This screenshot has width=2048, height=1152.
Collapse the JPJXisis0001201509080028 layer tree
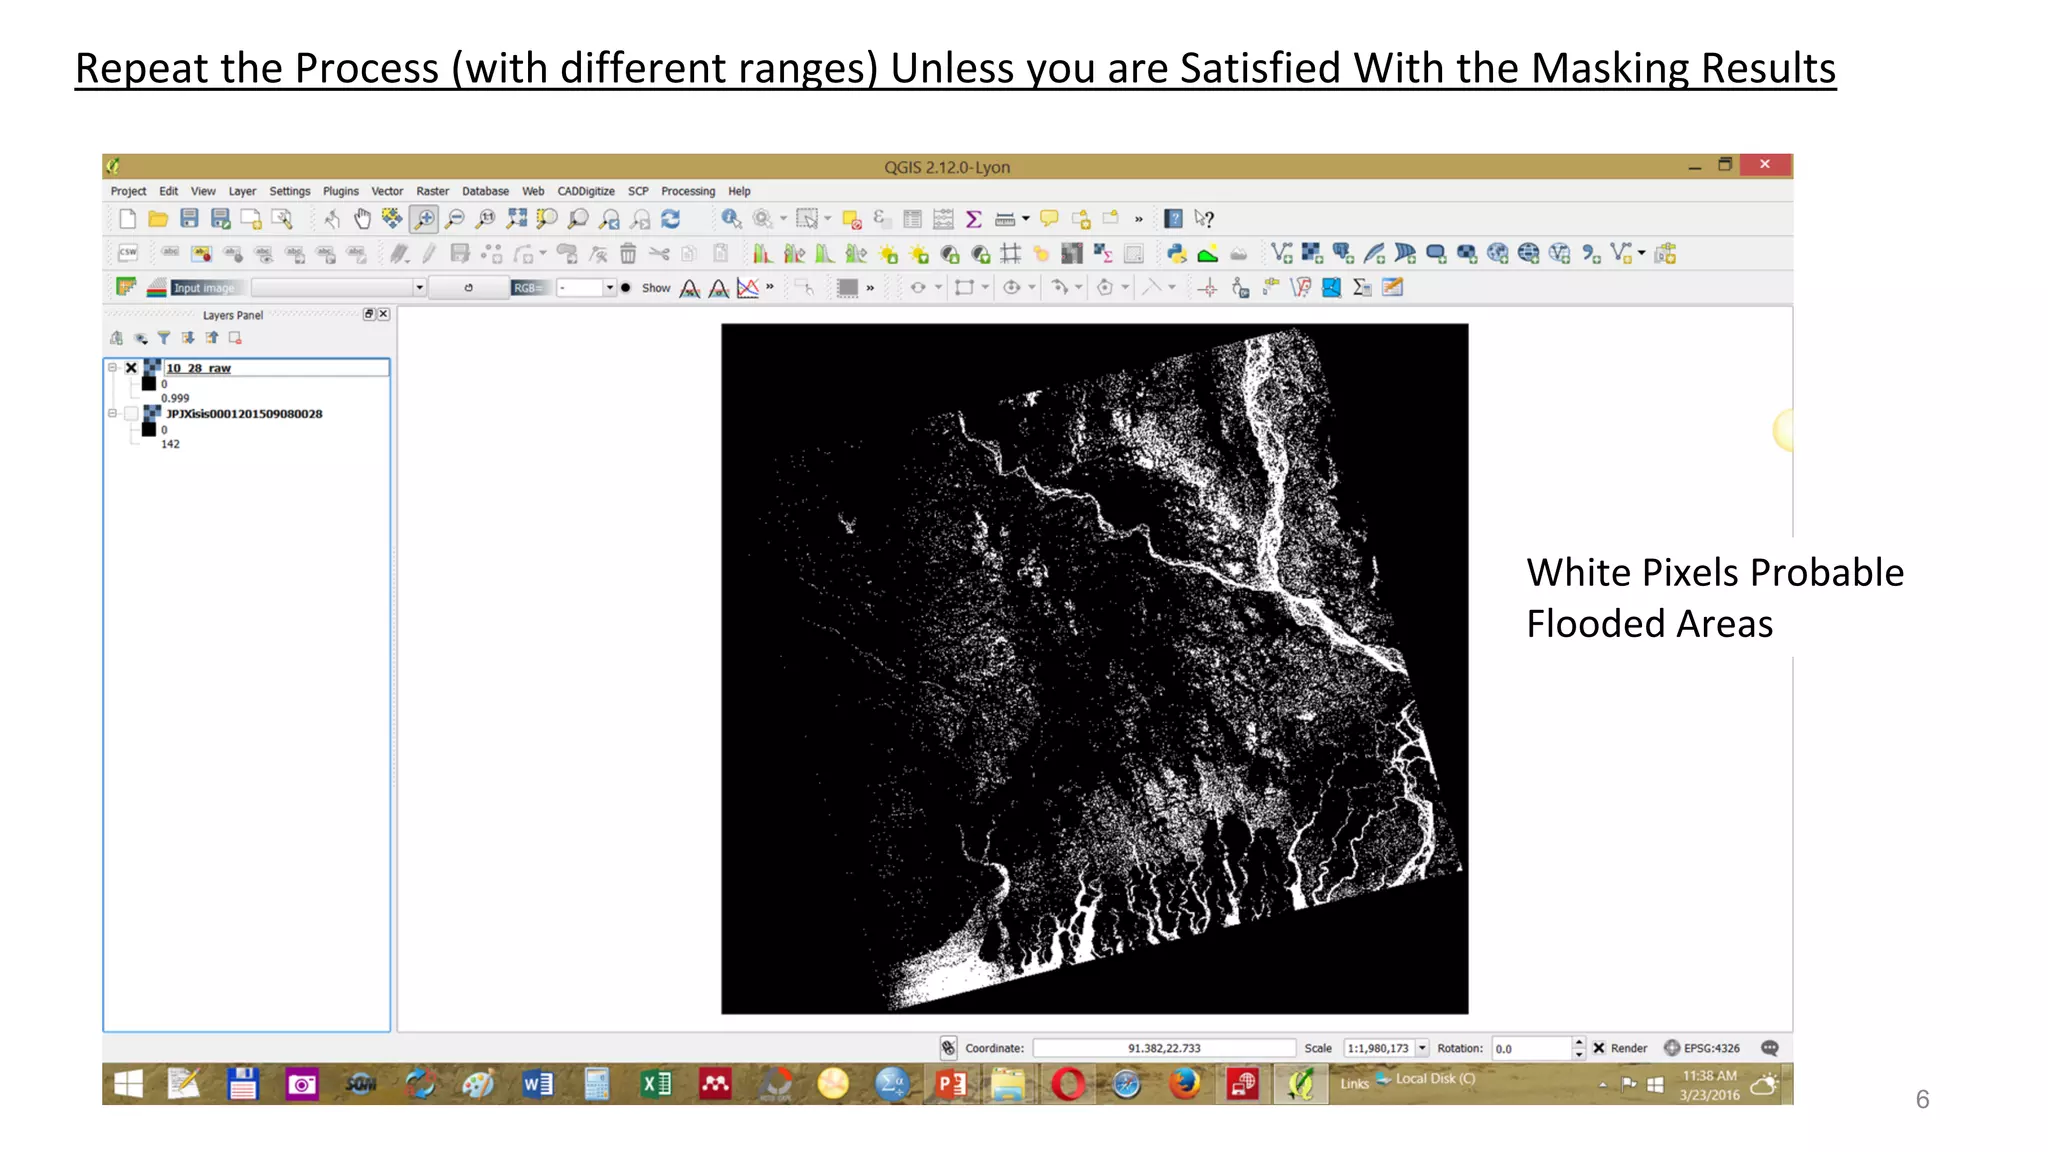pos(113,414)
